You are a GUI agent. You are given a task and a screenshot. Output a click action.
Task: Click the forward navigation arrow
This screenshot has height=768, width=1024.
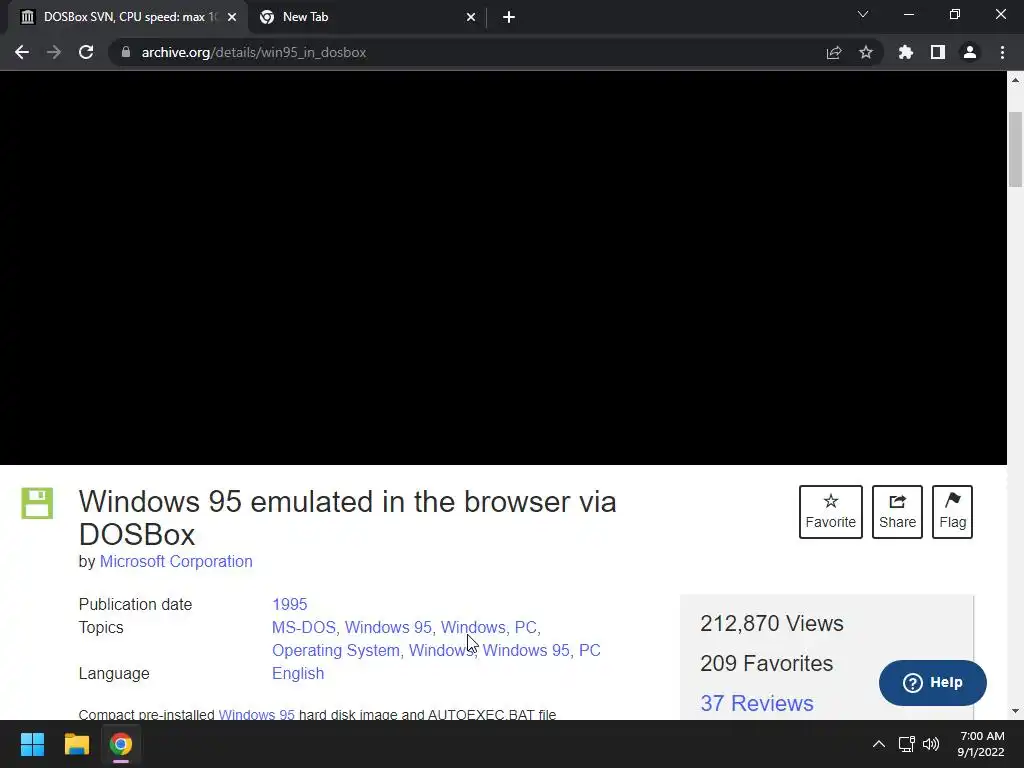tap(54, 52)
